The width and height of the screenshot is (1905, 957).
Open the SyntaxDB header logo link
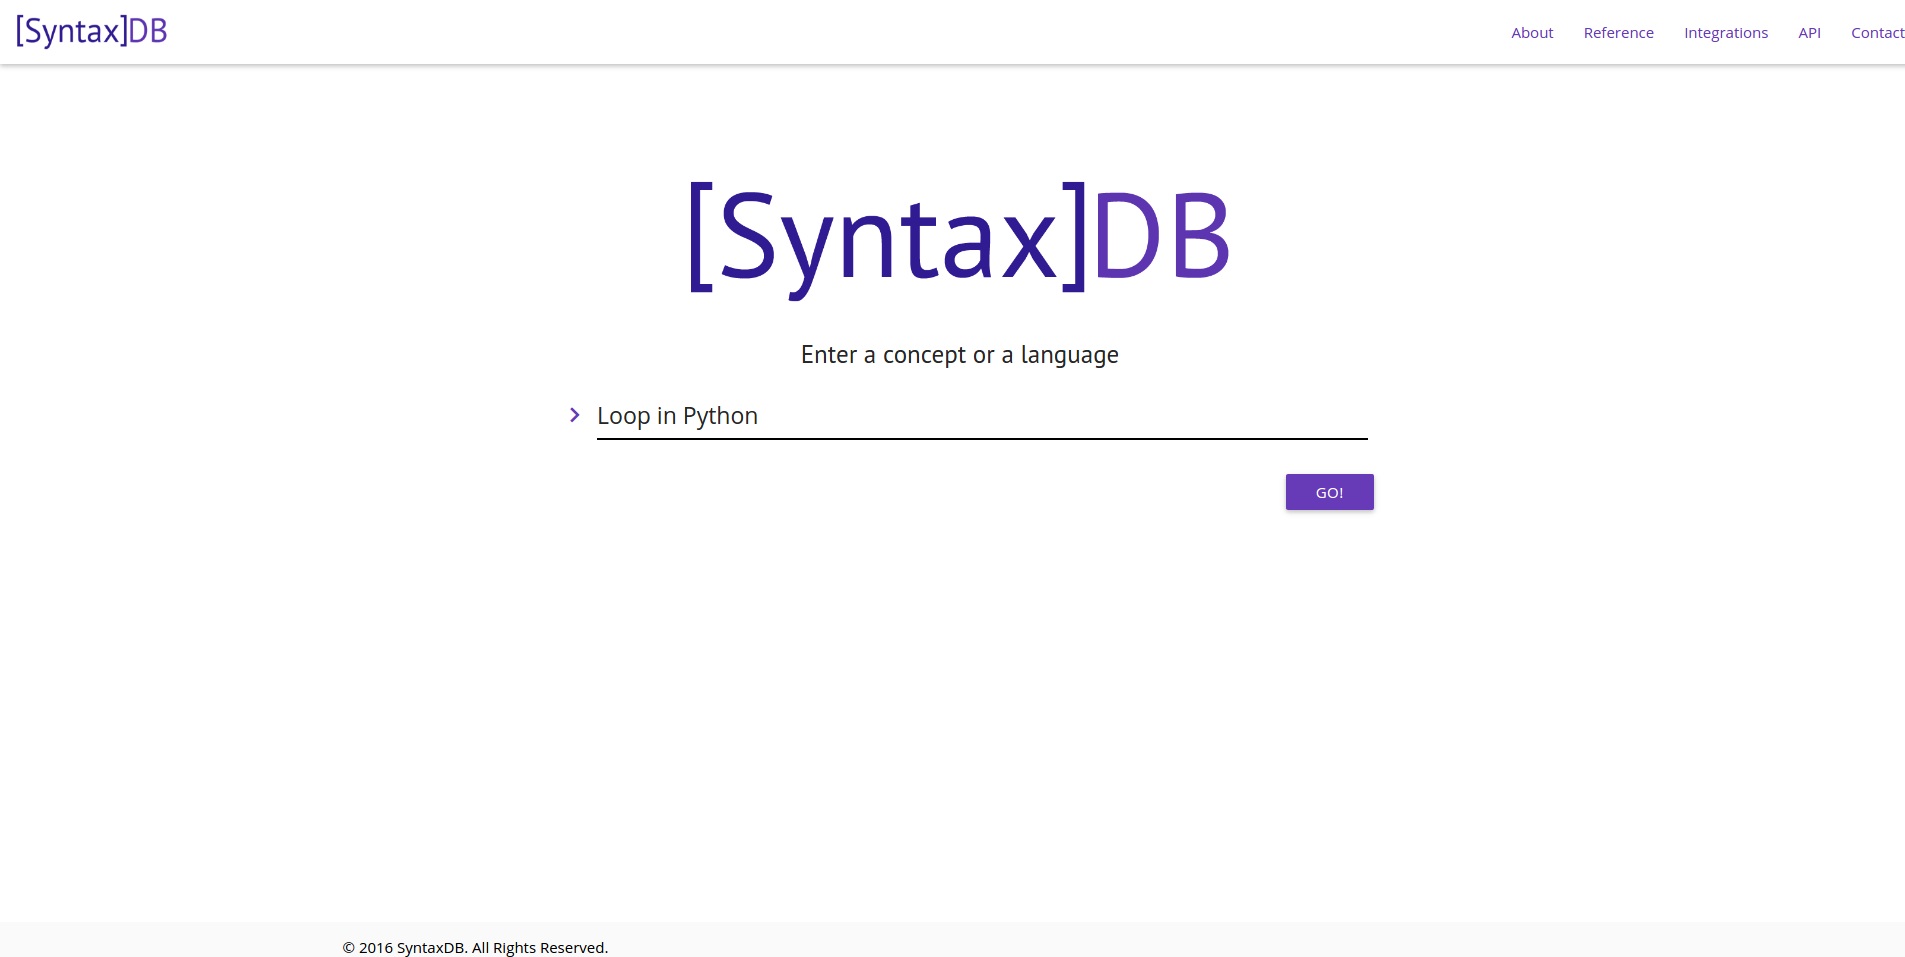(x=91, y=31)
